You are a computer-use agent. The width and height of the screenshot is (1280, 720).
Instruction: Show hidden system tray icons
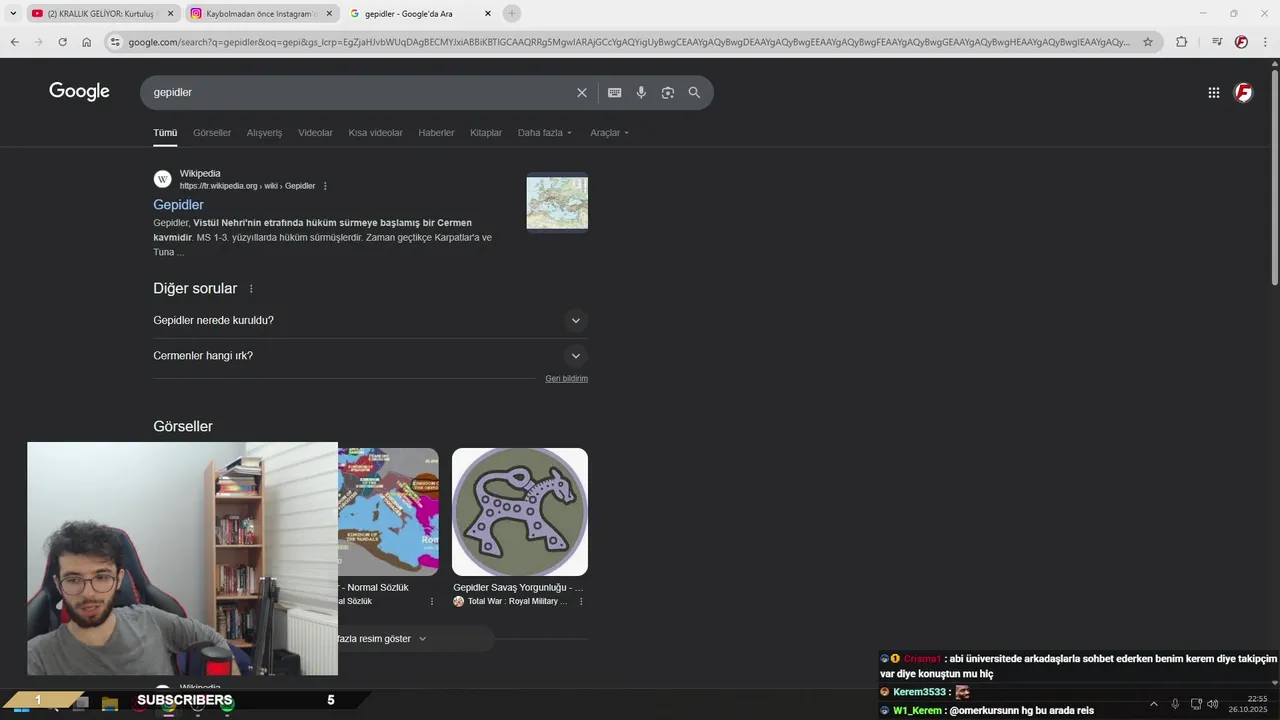[1153, 704]
